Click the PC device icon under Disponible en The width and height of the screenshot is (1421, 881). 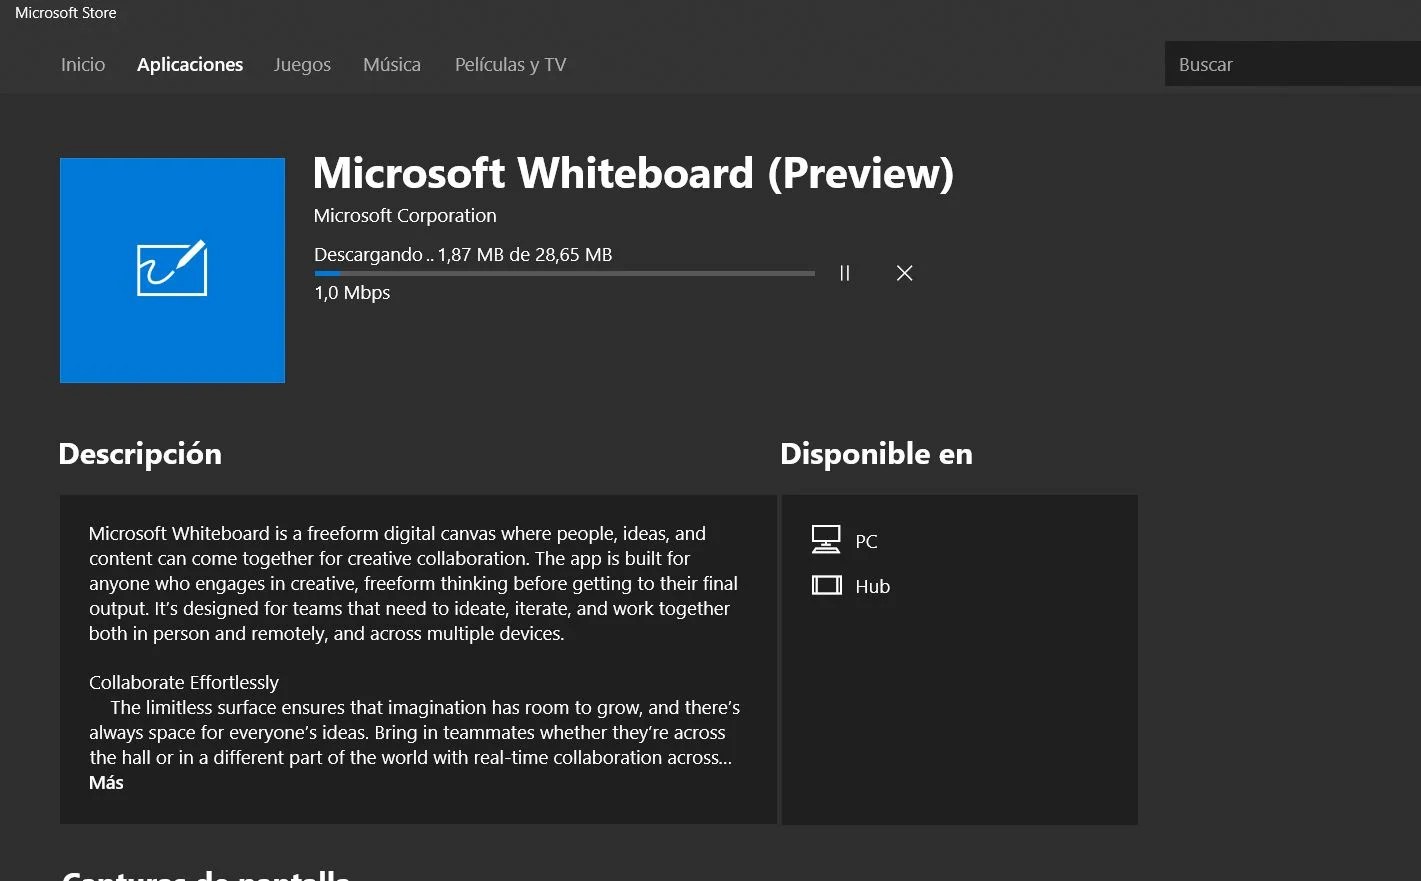(826, 538)
